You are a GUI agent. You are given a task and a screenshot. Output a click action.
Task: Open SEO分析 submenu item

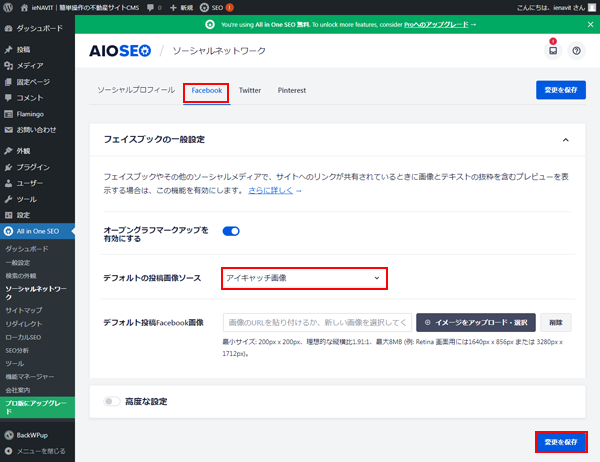coord(17,350)
